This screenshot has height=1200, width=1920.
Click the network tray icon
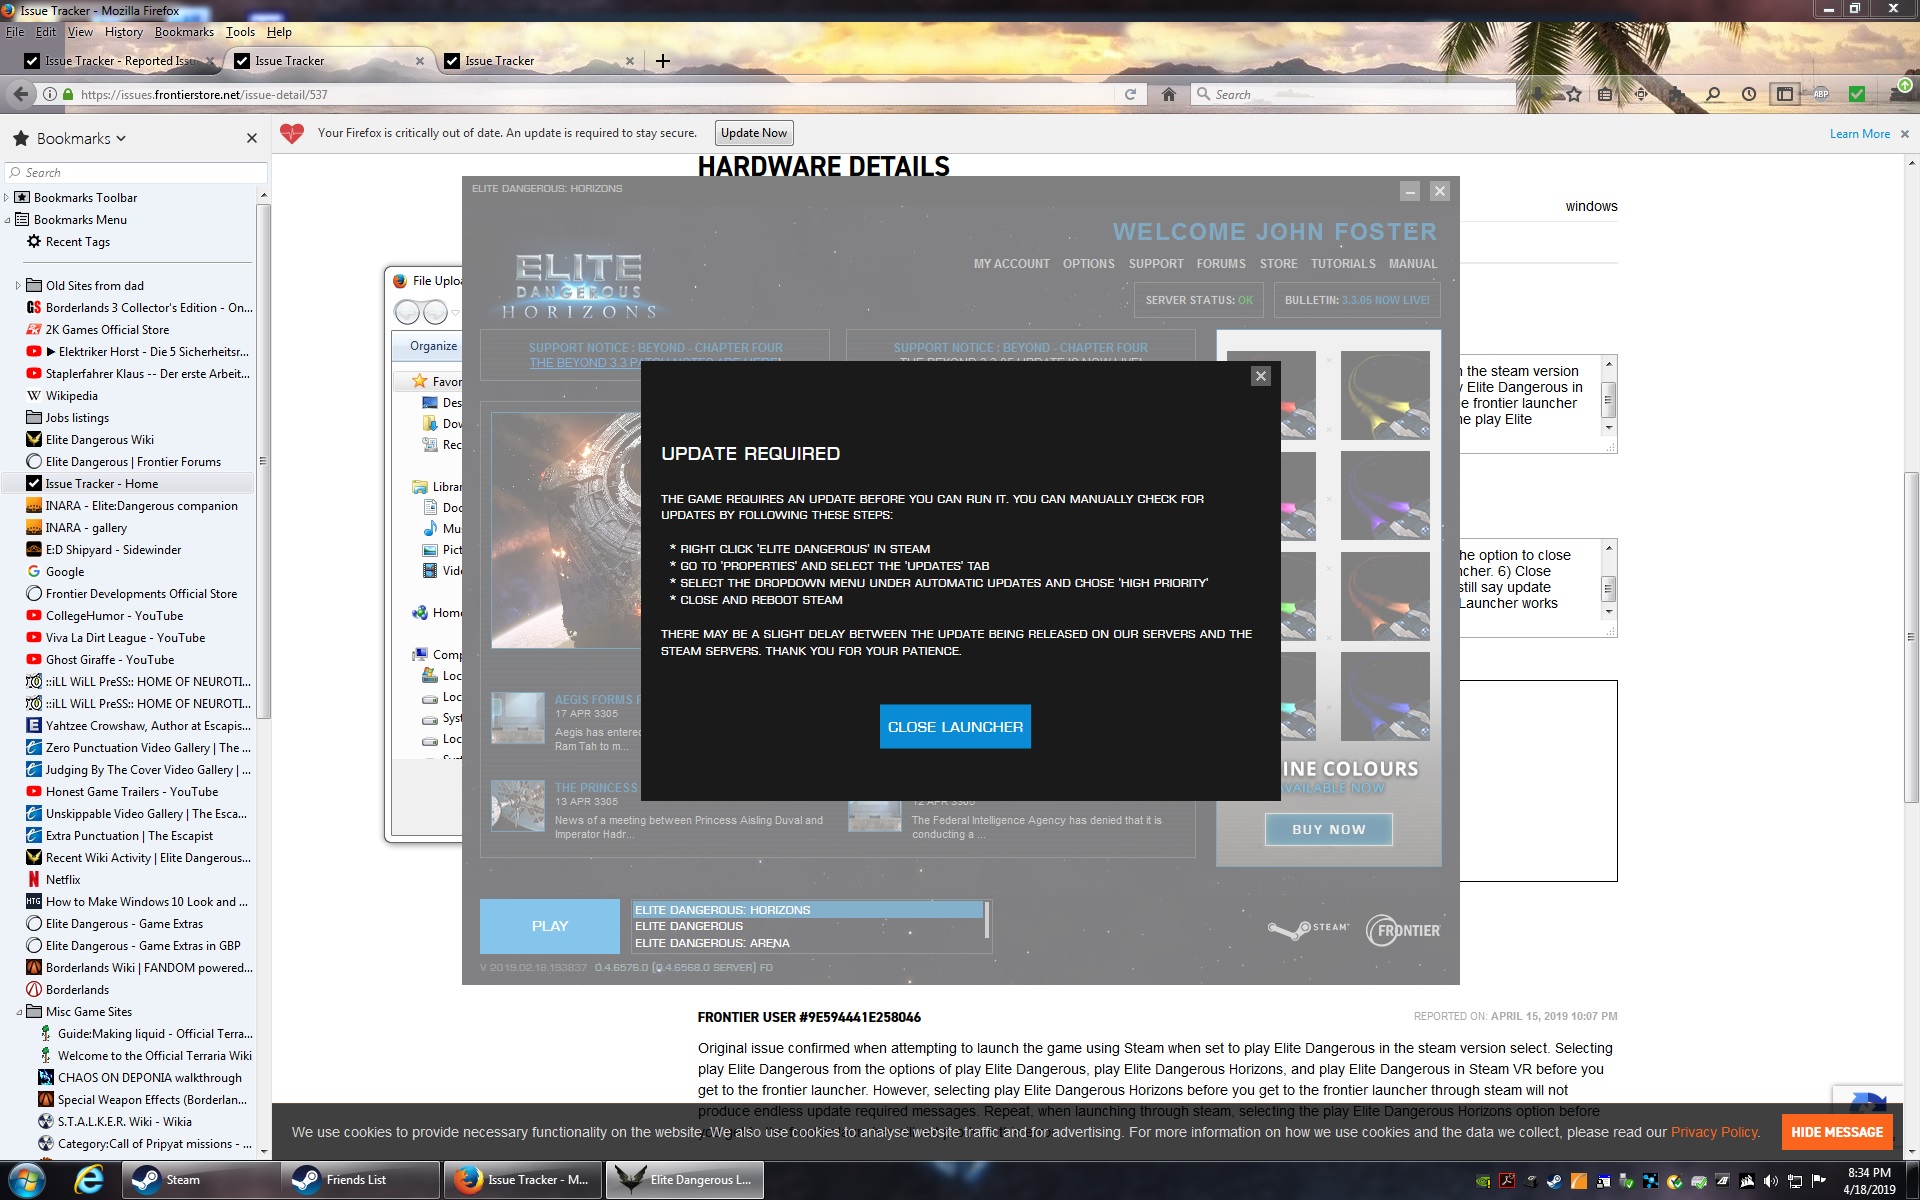pos(1795,1181)
